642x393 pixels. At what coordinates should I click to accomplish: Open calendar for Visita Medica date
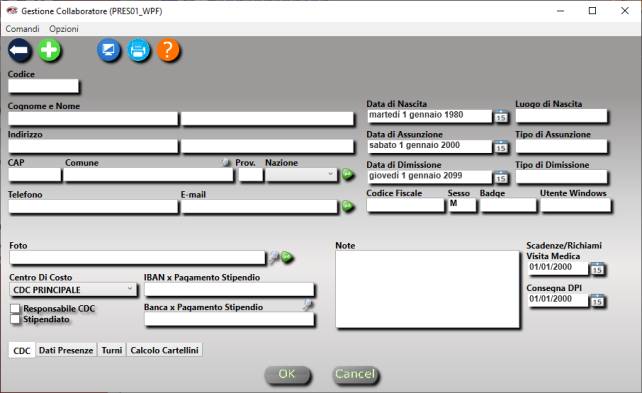click(x=597, y=269)
